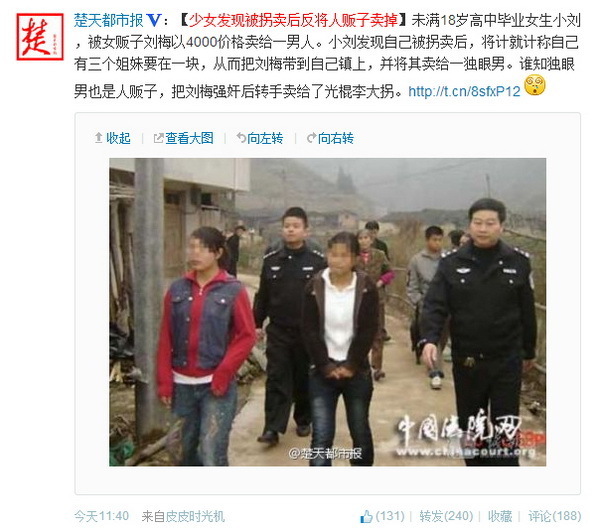Collapse the photo via 收起 text

[x=118, y=138]
